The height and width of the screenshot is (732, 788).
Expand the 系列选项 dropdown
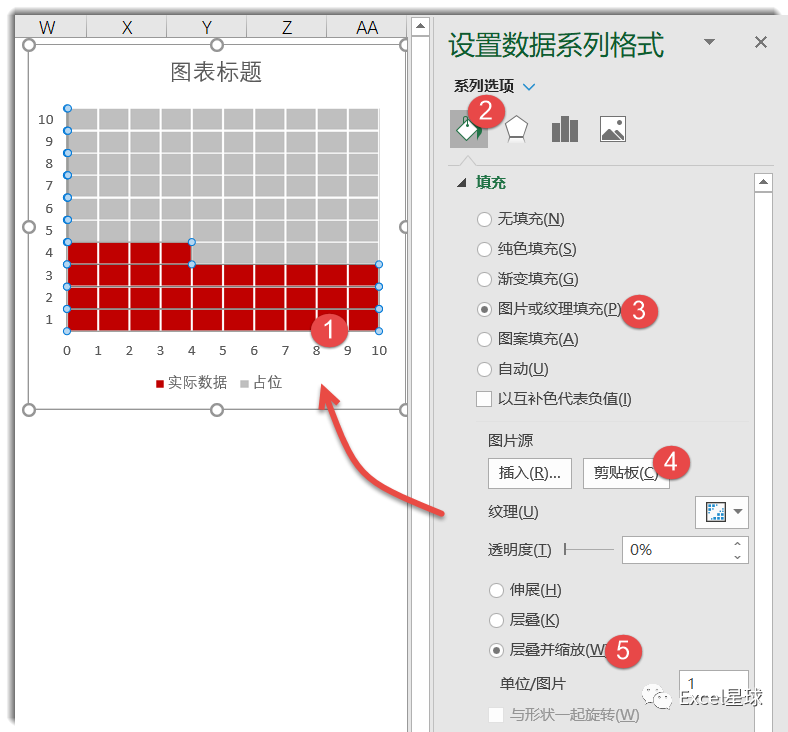click(529, 87)
